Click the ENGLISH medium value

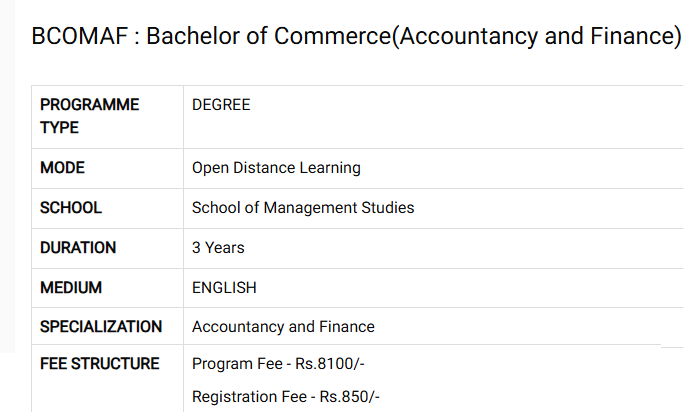tap(224, 288)
